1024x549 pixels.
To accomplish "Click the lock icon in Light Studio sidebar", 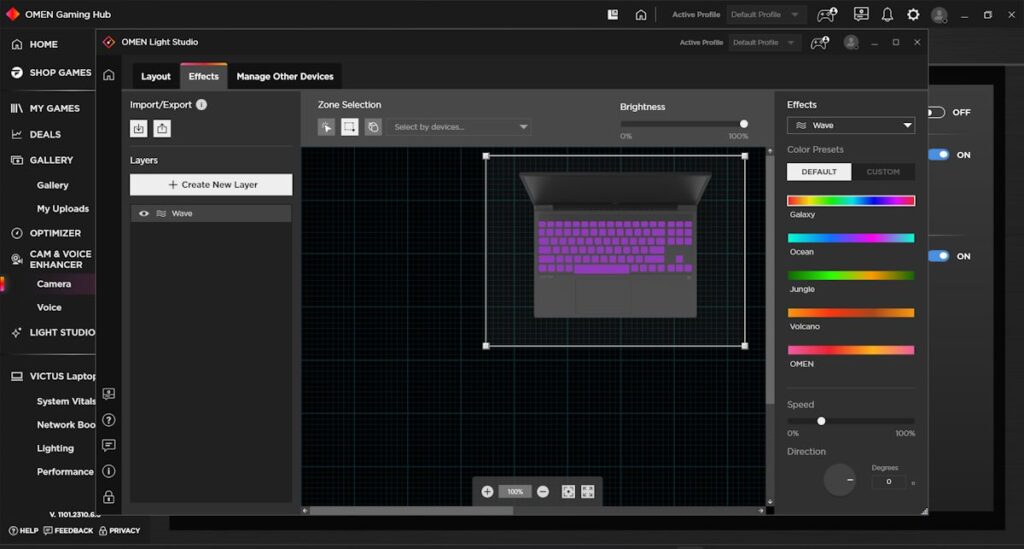I will [x=109, y=497].
